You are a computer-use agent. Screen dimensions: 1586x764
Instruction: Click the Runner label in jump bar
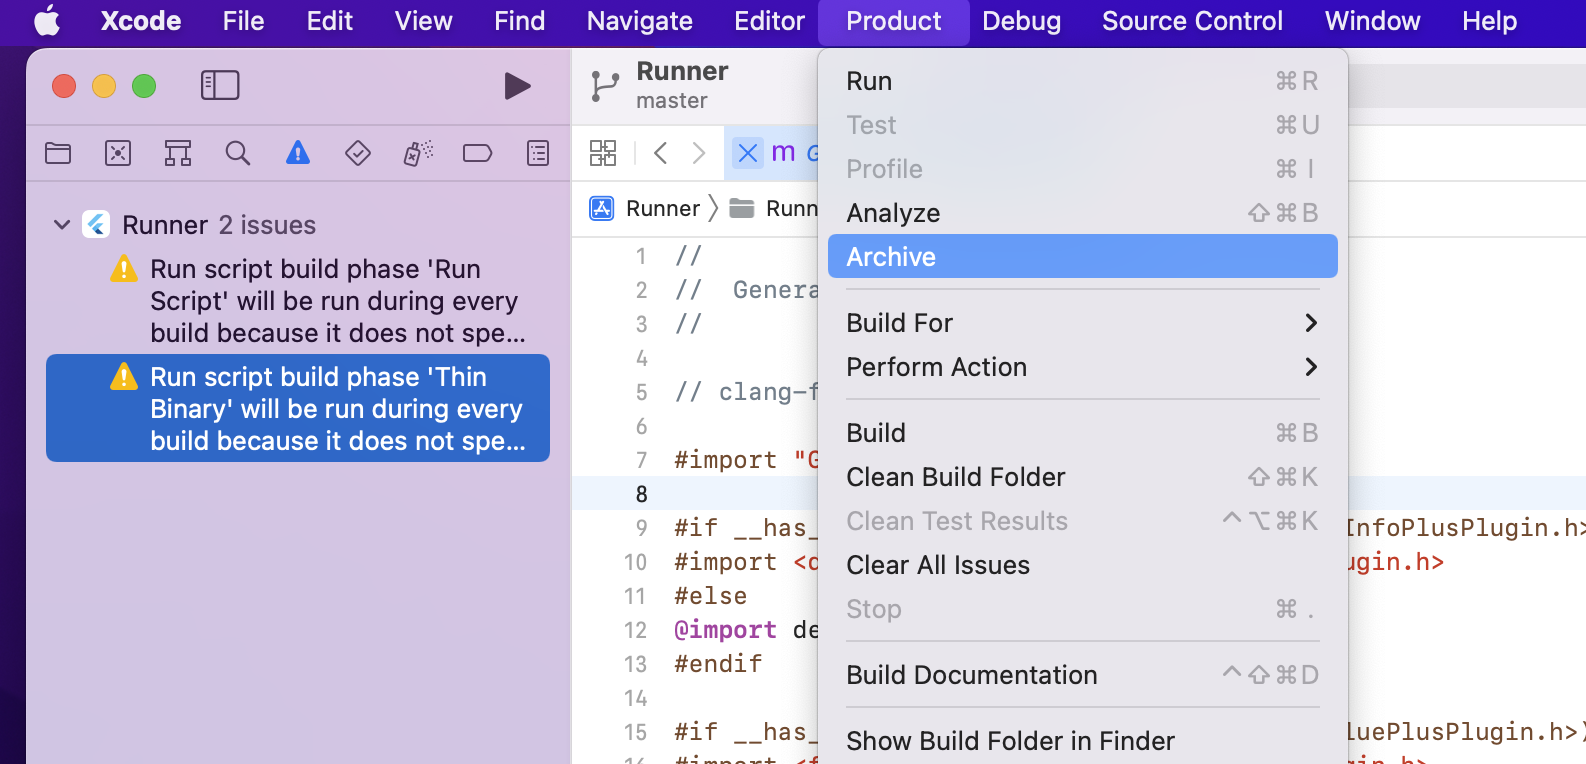(663, 208)
